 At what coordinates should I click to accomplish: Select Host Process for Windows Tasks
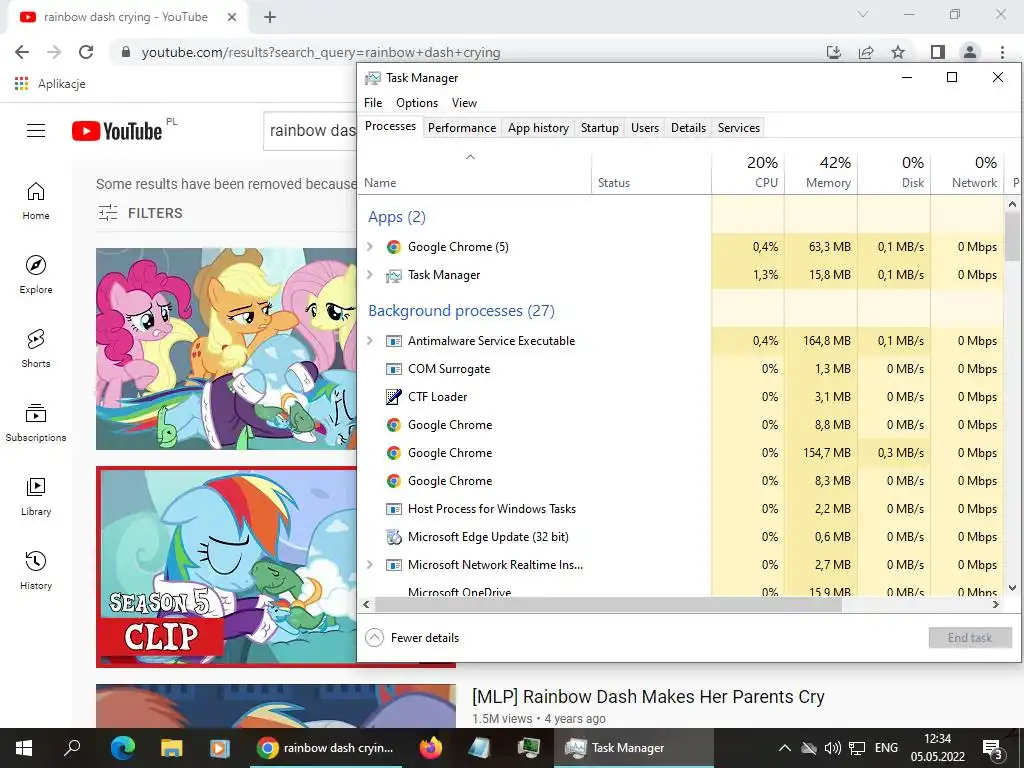coord(681,509)
